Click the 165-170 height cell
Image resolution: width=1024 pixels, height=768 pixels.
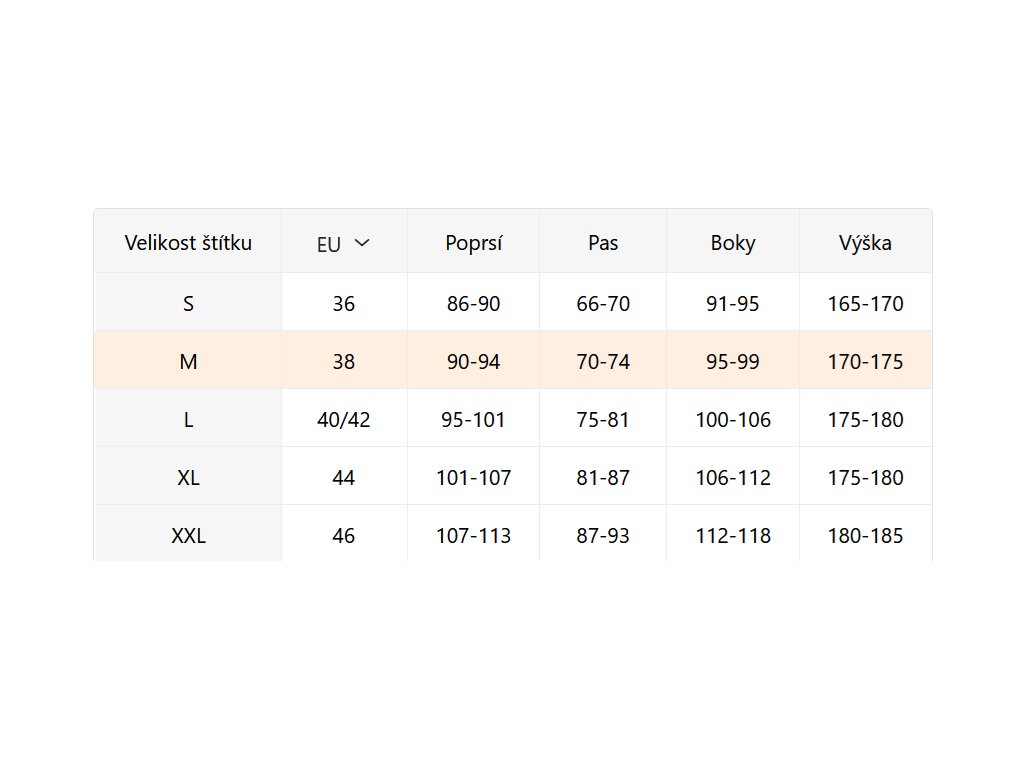(x=865, y=303)
